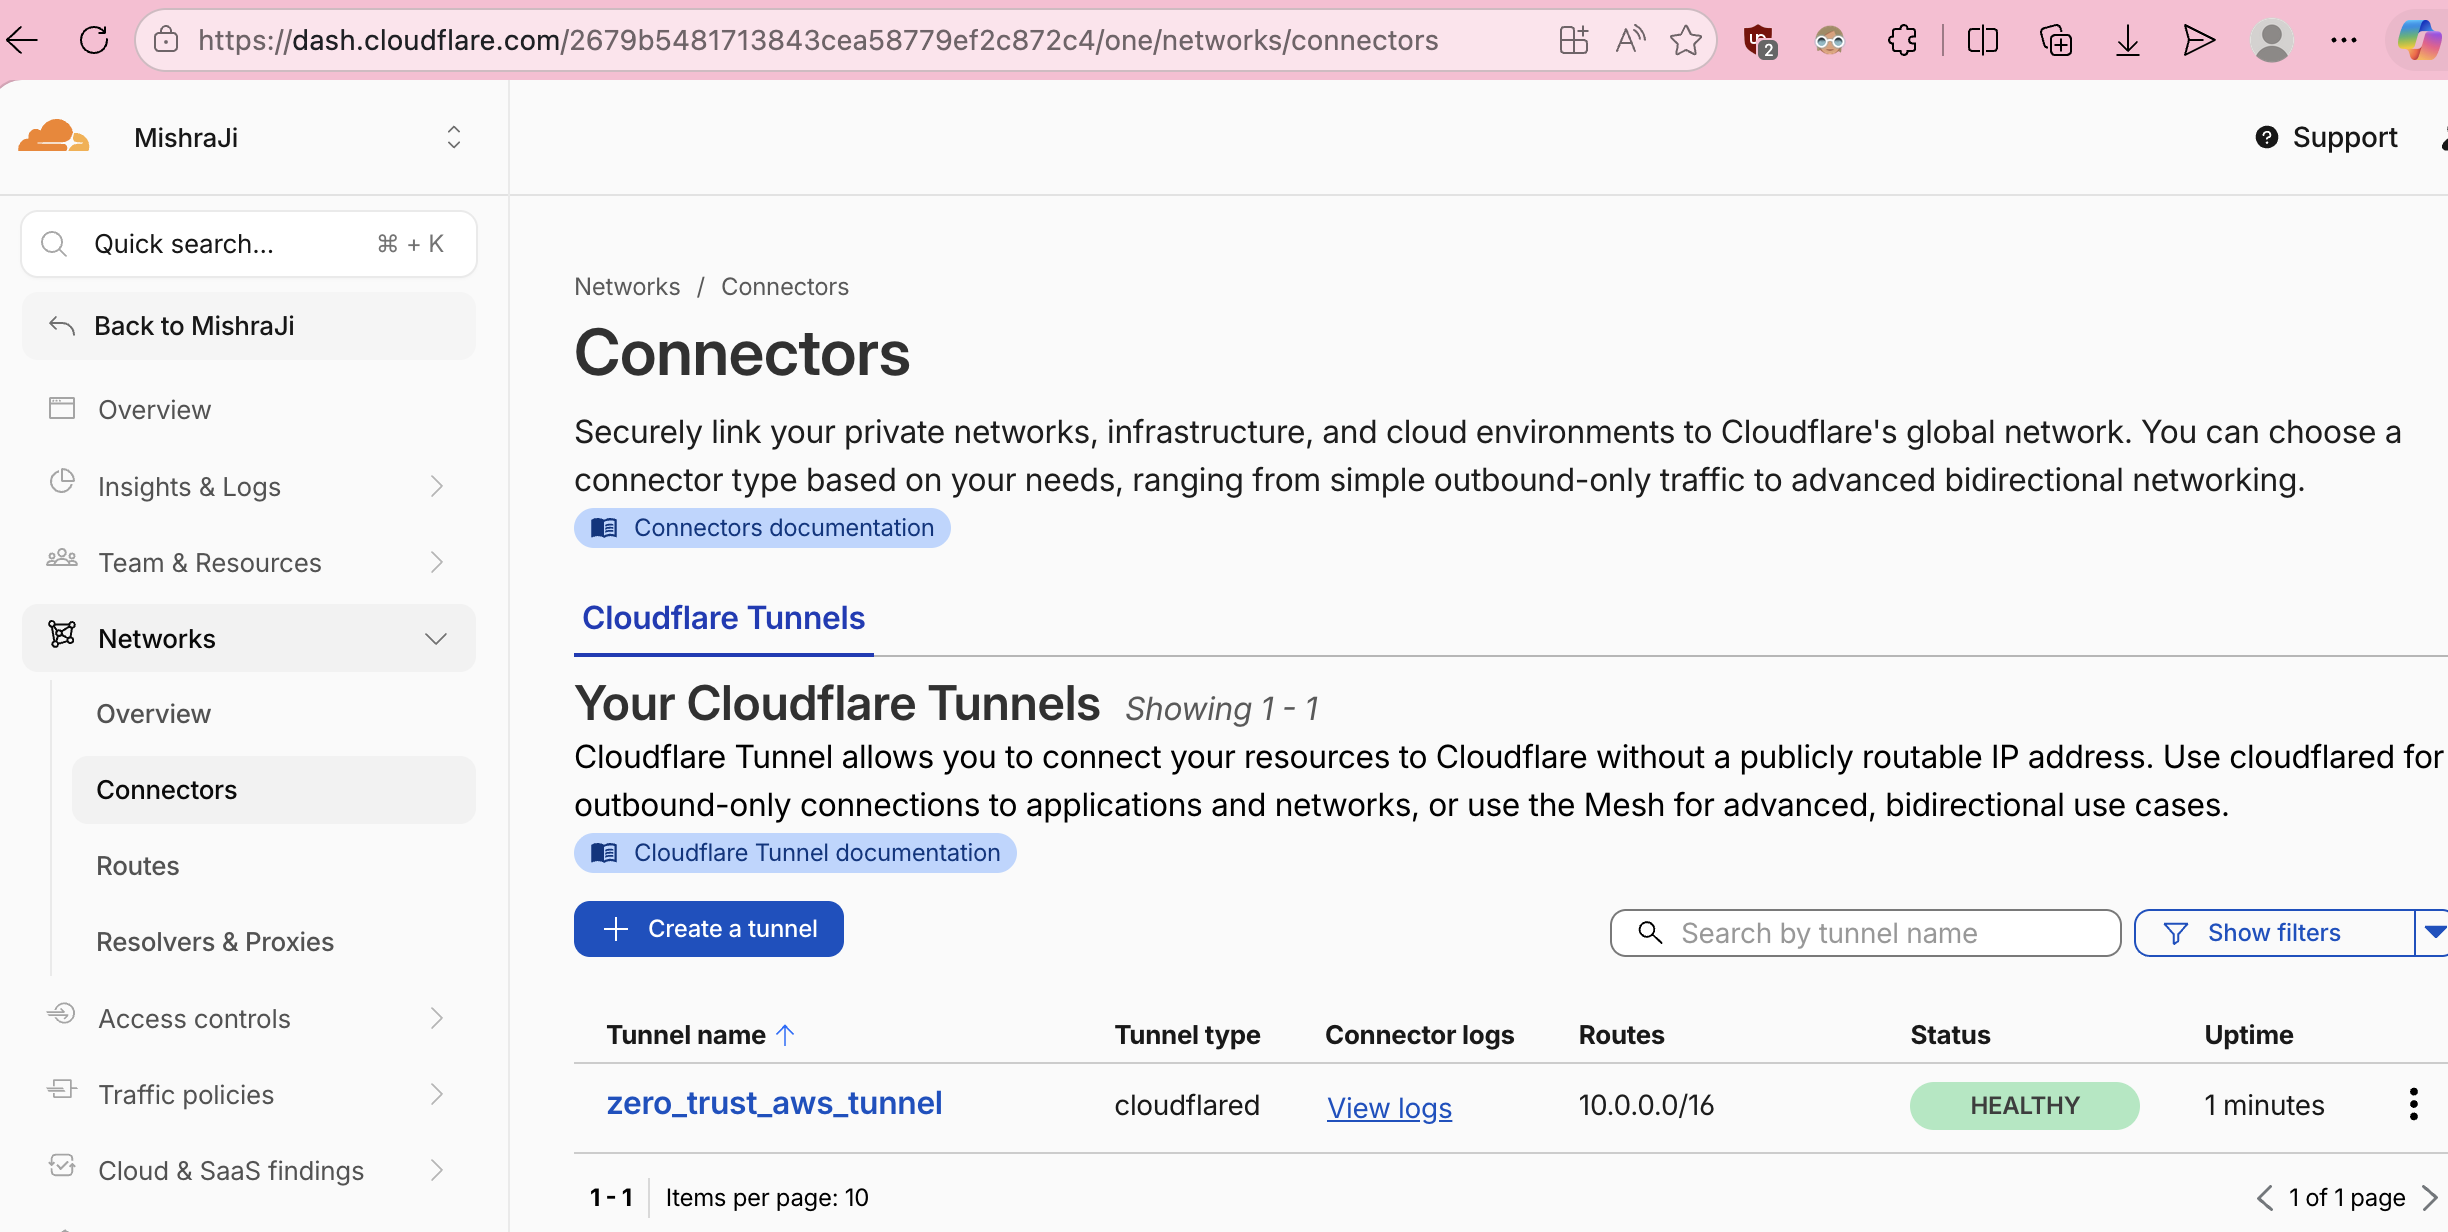Image resolution: width=2448 pixels, height=1232 pixels.
Task: Select Connectors in the sidebar
Action: pyautogui.click(x=273, y=790)
